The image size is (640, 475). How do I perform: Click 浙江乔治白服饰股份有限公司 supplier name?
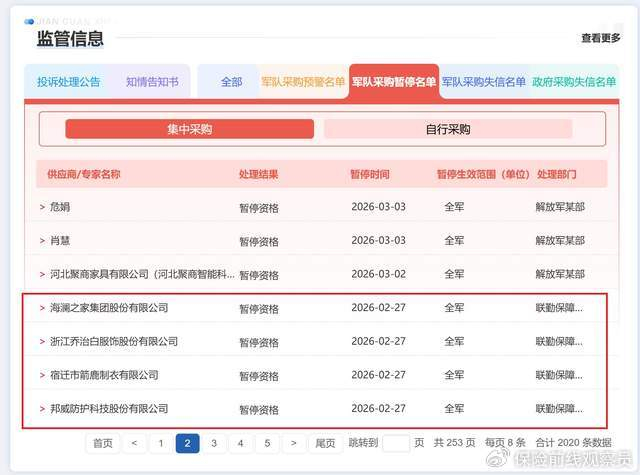(114, 341)
